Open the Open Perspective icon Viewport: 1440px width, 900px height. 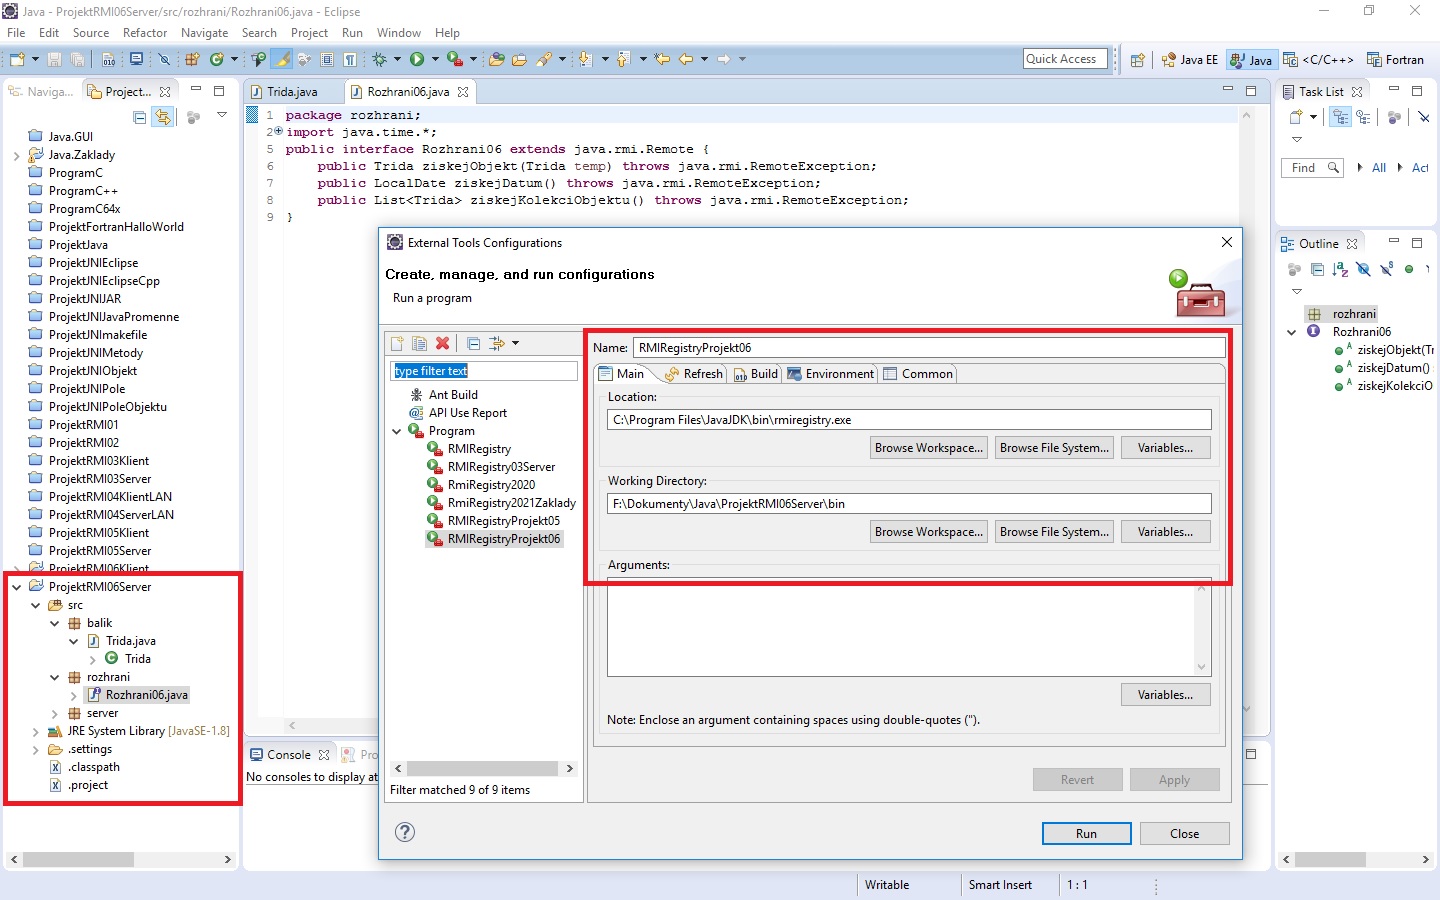(x=1137, y=60)
